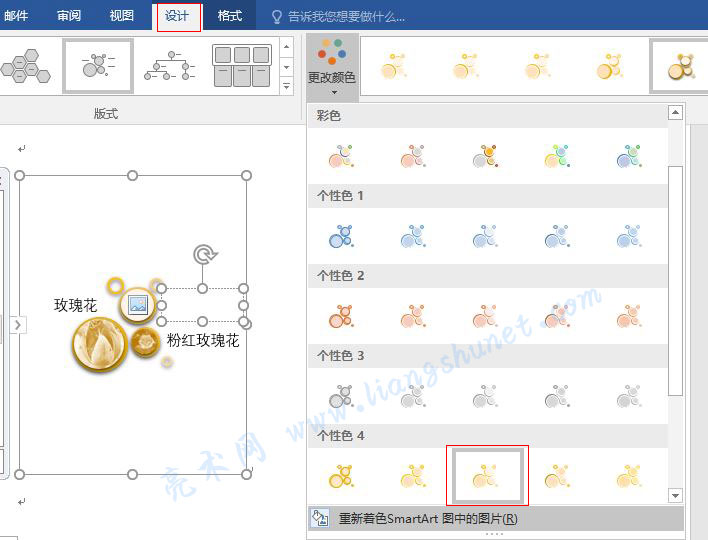Select the 玫瑰花 text label
Image resolution: width=708 pixels, height=540 pixels.
(75, 305)
